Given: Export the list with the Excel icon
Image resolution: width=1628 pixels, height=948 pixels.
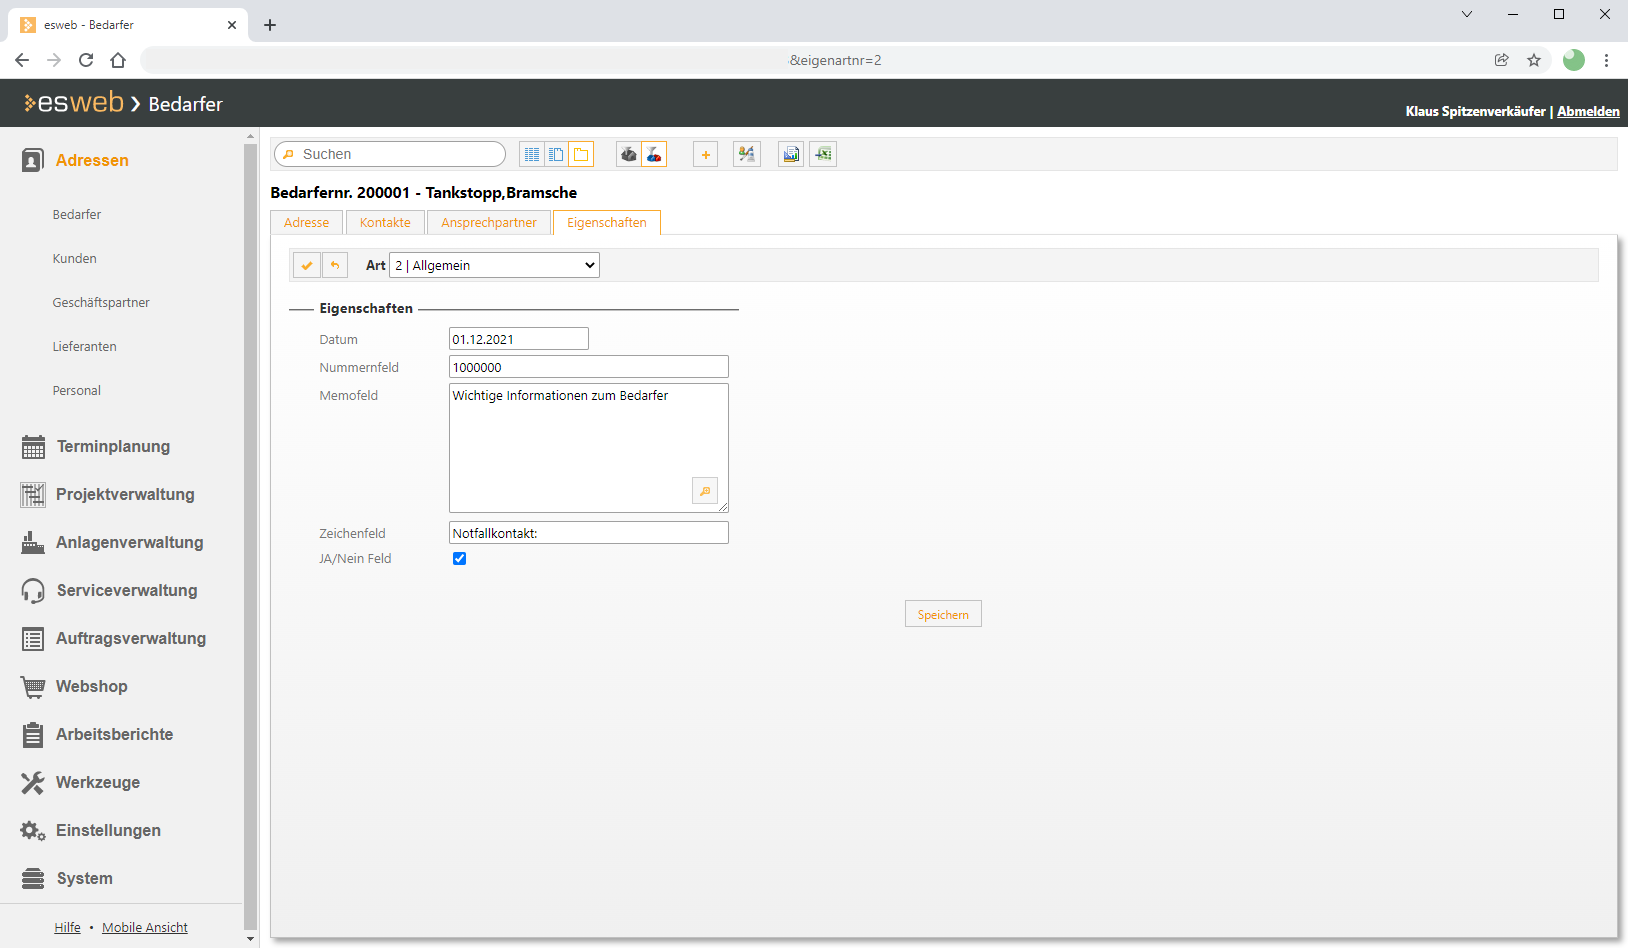Looking at the screenshot, I should (x=823, y=154).
